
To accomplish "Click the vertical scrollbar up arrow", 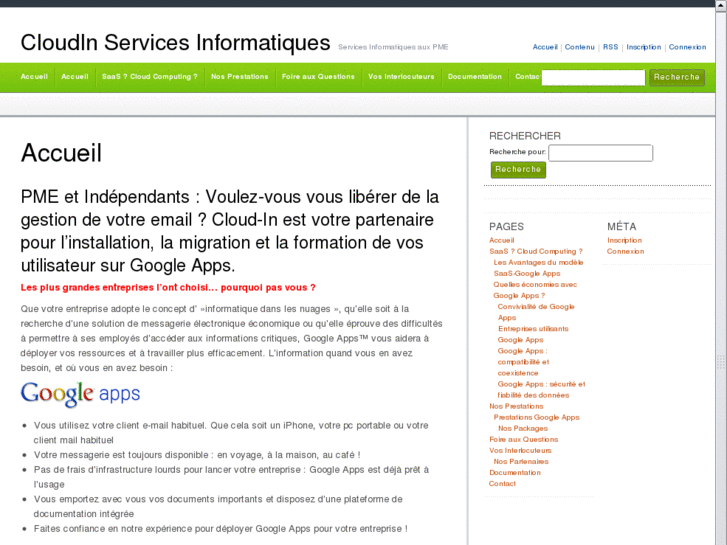I will (x=721, y=4).
